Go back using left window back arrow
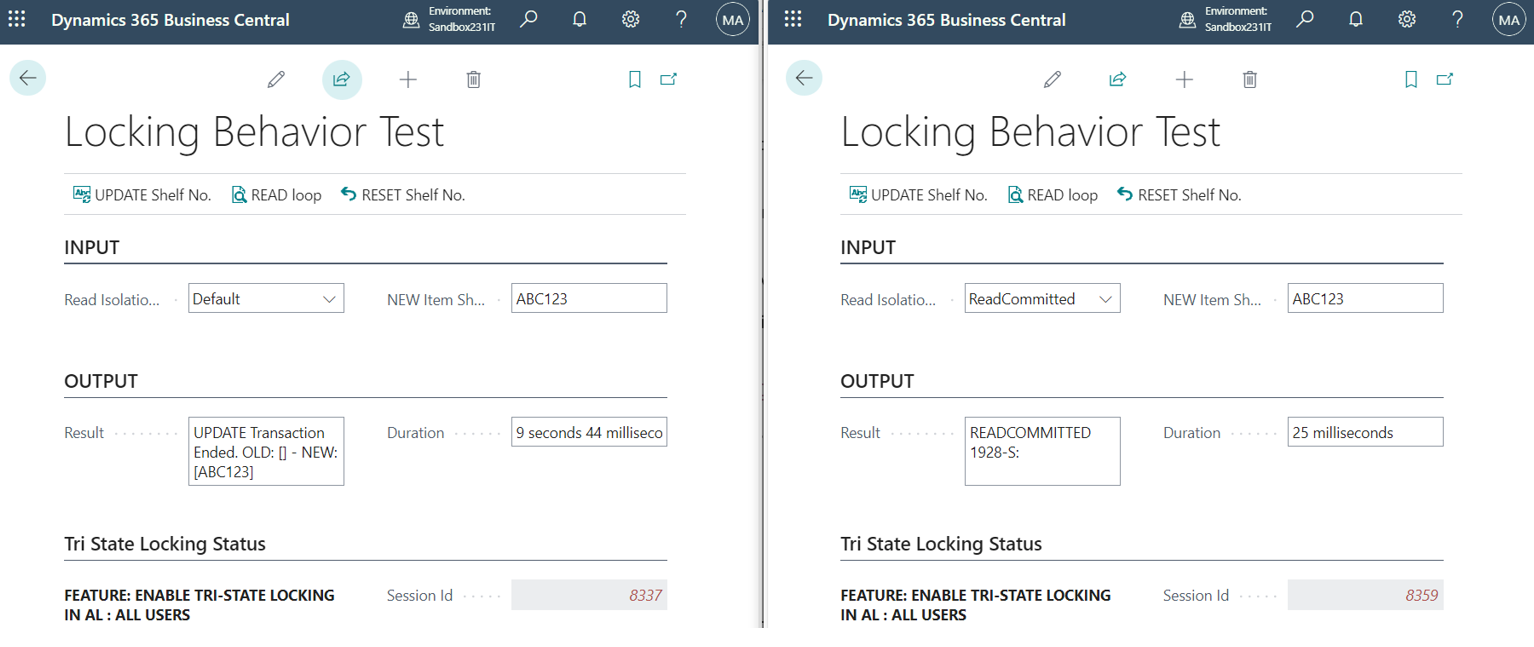This screenshot has width=1534, height=647. point(28,78)
